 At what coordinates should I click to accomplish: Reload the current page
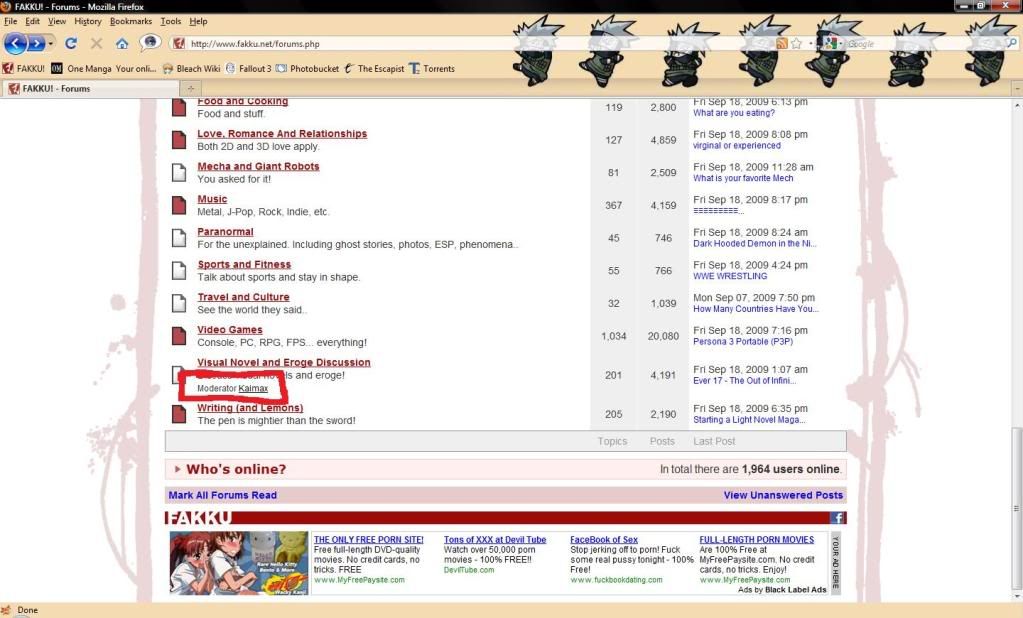[72, 43]
